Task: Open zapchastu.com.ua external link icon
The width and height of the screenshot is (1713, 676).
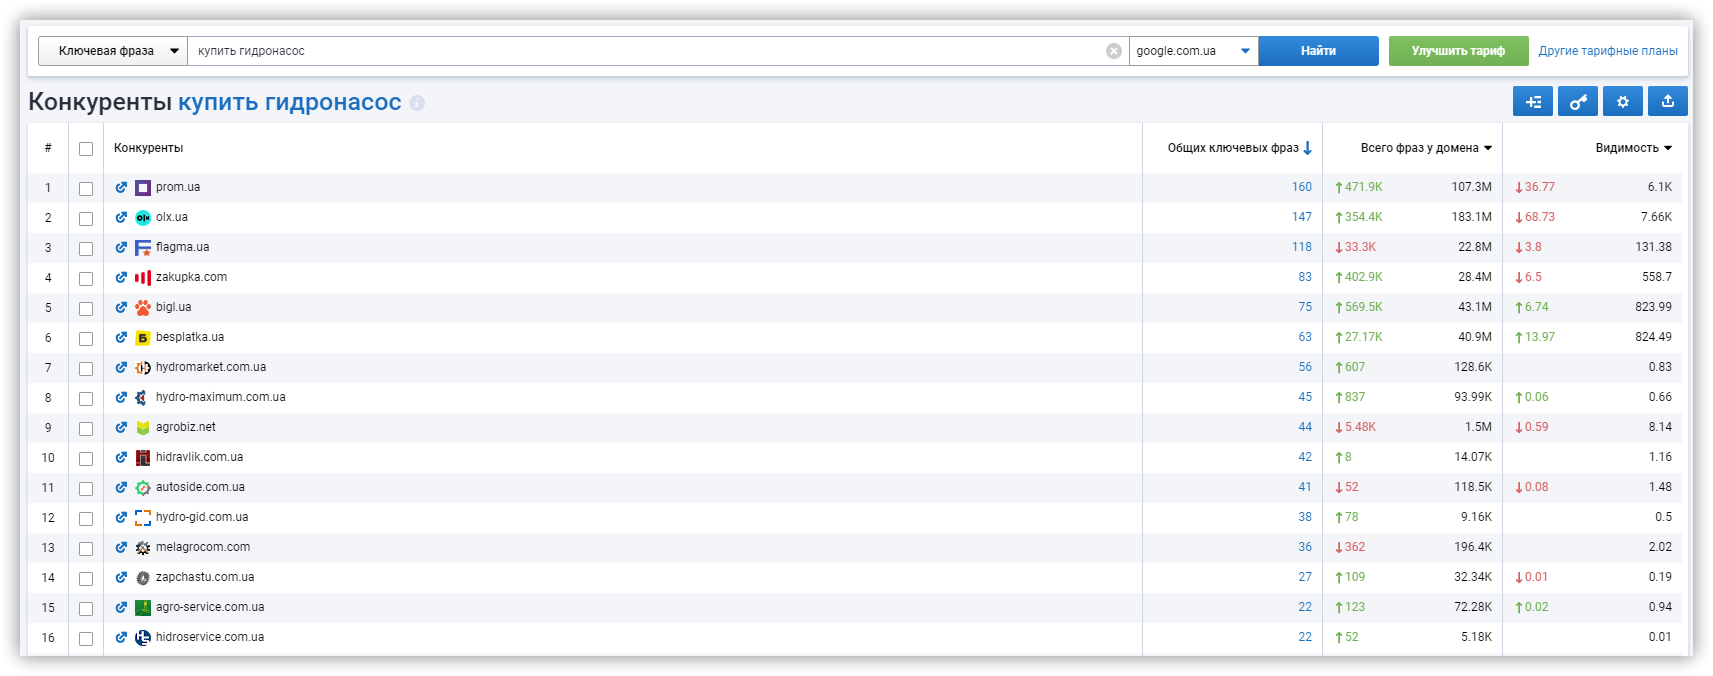Action: coord(121,577)
